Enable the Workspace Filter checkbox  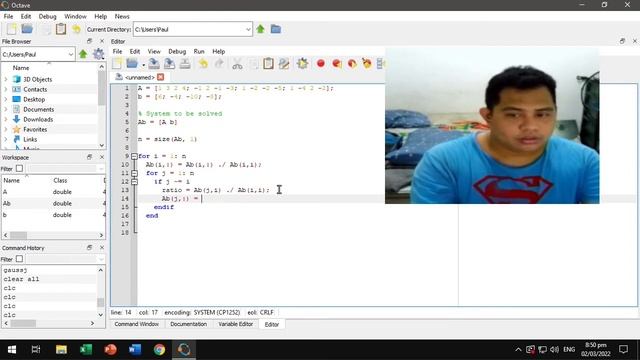point(19,169)
